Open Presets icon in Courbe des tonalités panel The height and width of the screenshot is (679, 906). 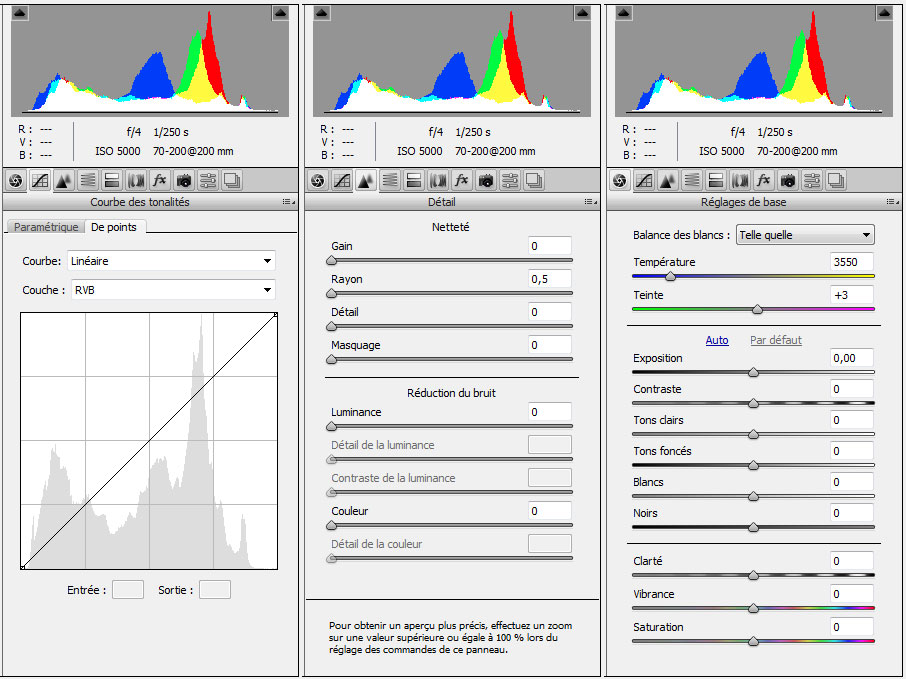pyautogui.click(x=208, y=181)
